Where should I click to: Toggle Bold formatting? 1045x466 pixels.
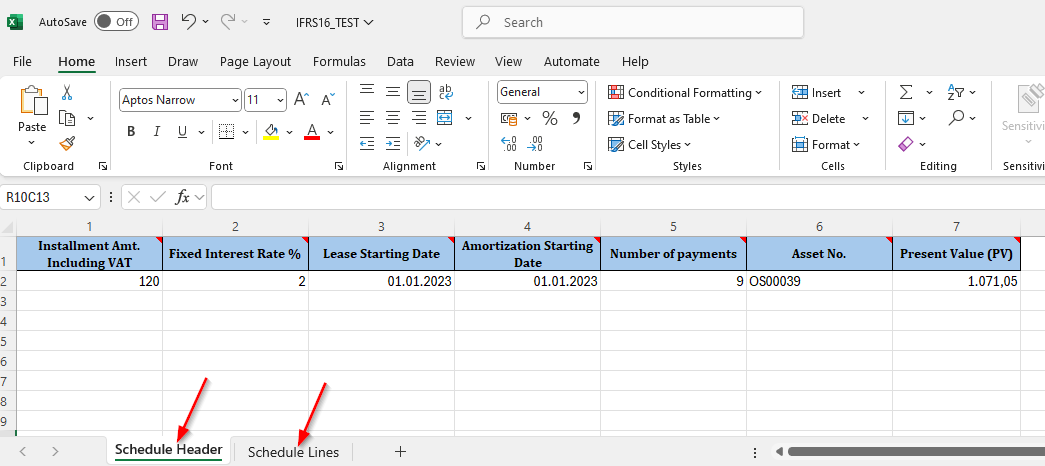pyautogui.click(x=131, y=132)
